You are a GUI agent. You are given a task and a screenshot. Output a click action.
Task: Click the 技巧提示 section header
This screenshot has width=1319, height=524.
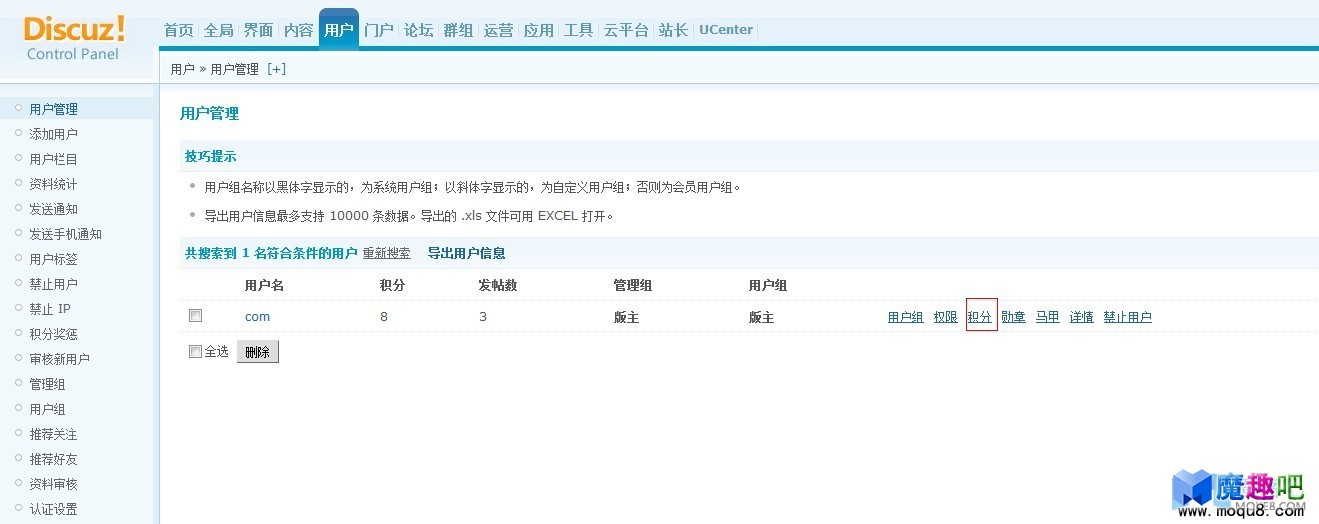[x=210, y=157]
